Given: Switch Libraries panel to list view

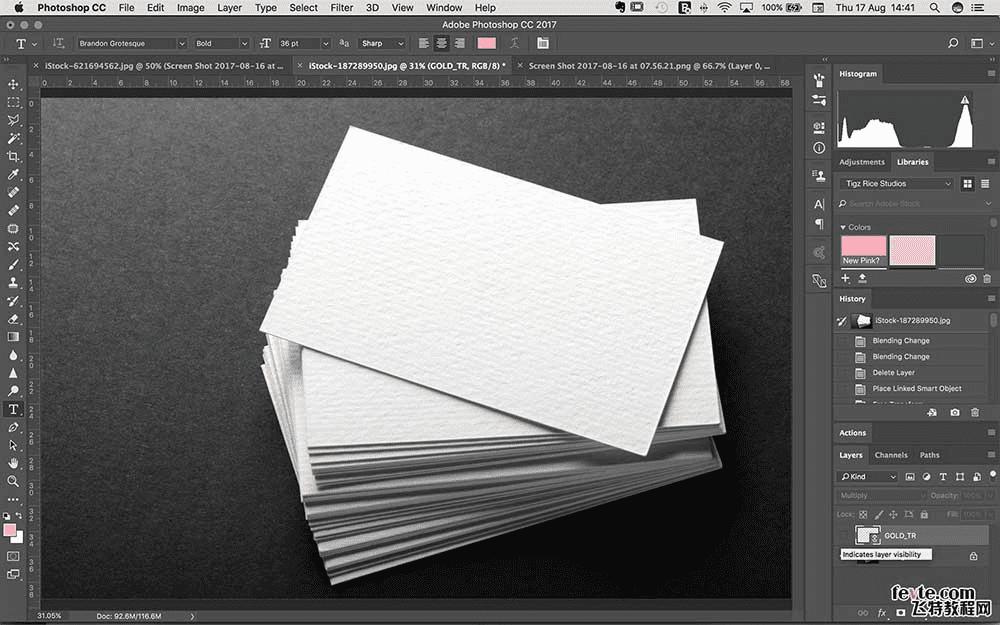Looking at the screenshot, I should [986, 184].
